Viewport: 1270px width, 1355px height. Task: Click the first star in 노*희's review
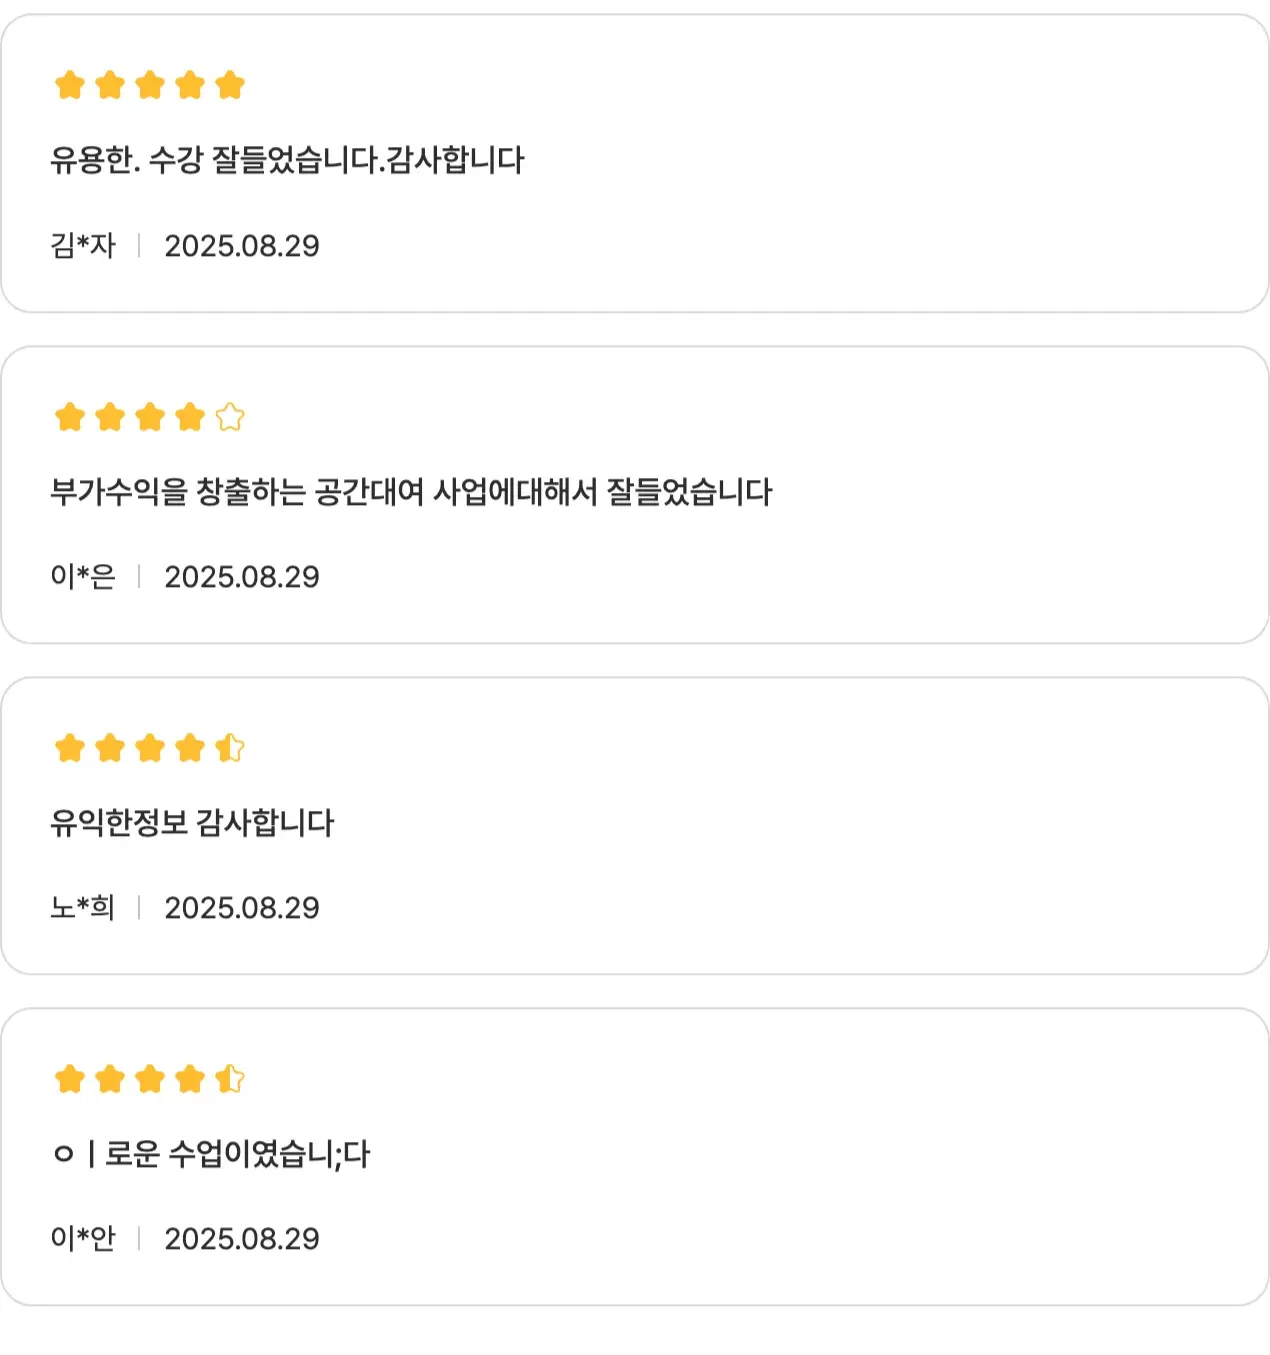point(70,747)
